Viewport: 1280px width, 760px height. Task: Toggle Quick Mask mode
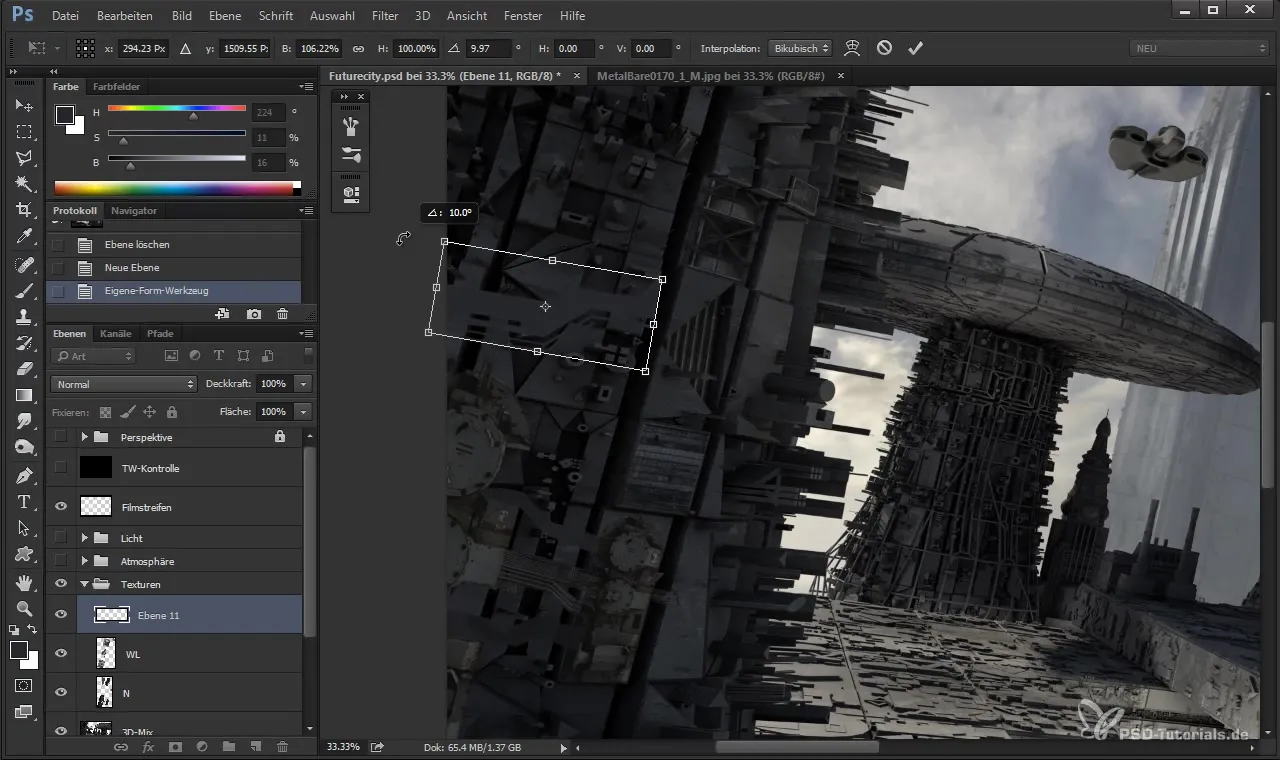click(x=24, y=686)
